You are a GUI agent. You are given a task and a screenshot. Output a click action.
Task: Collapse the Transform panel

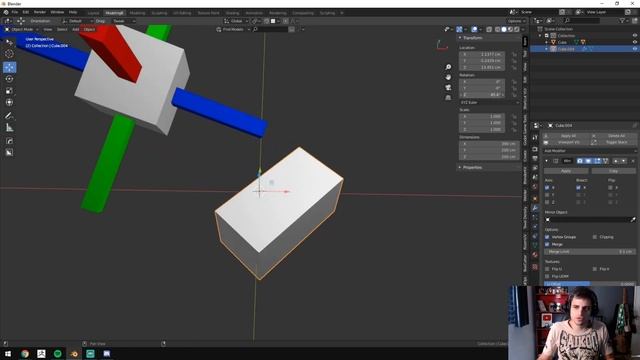[460, 38]
